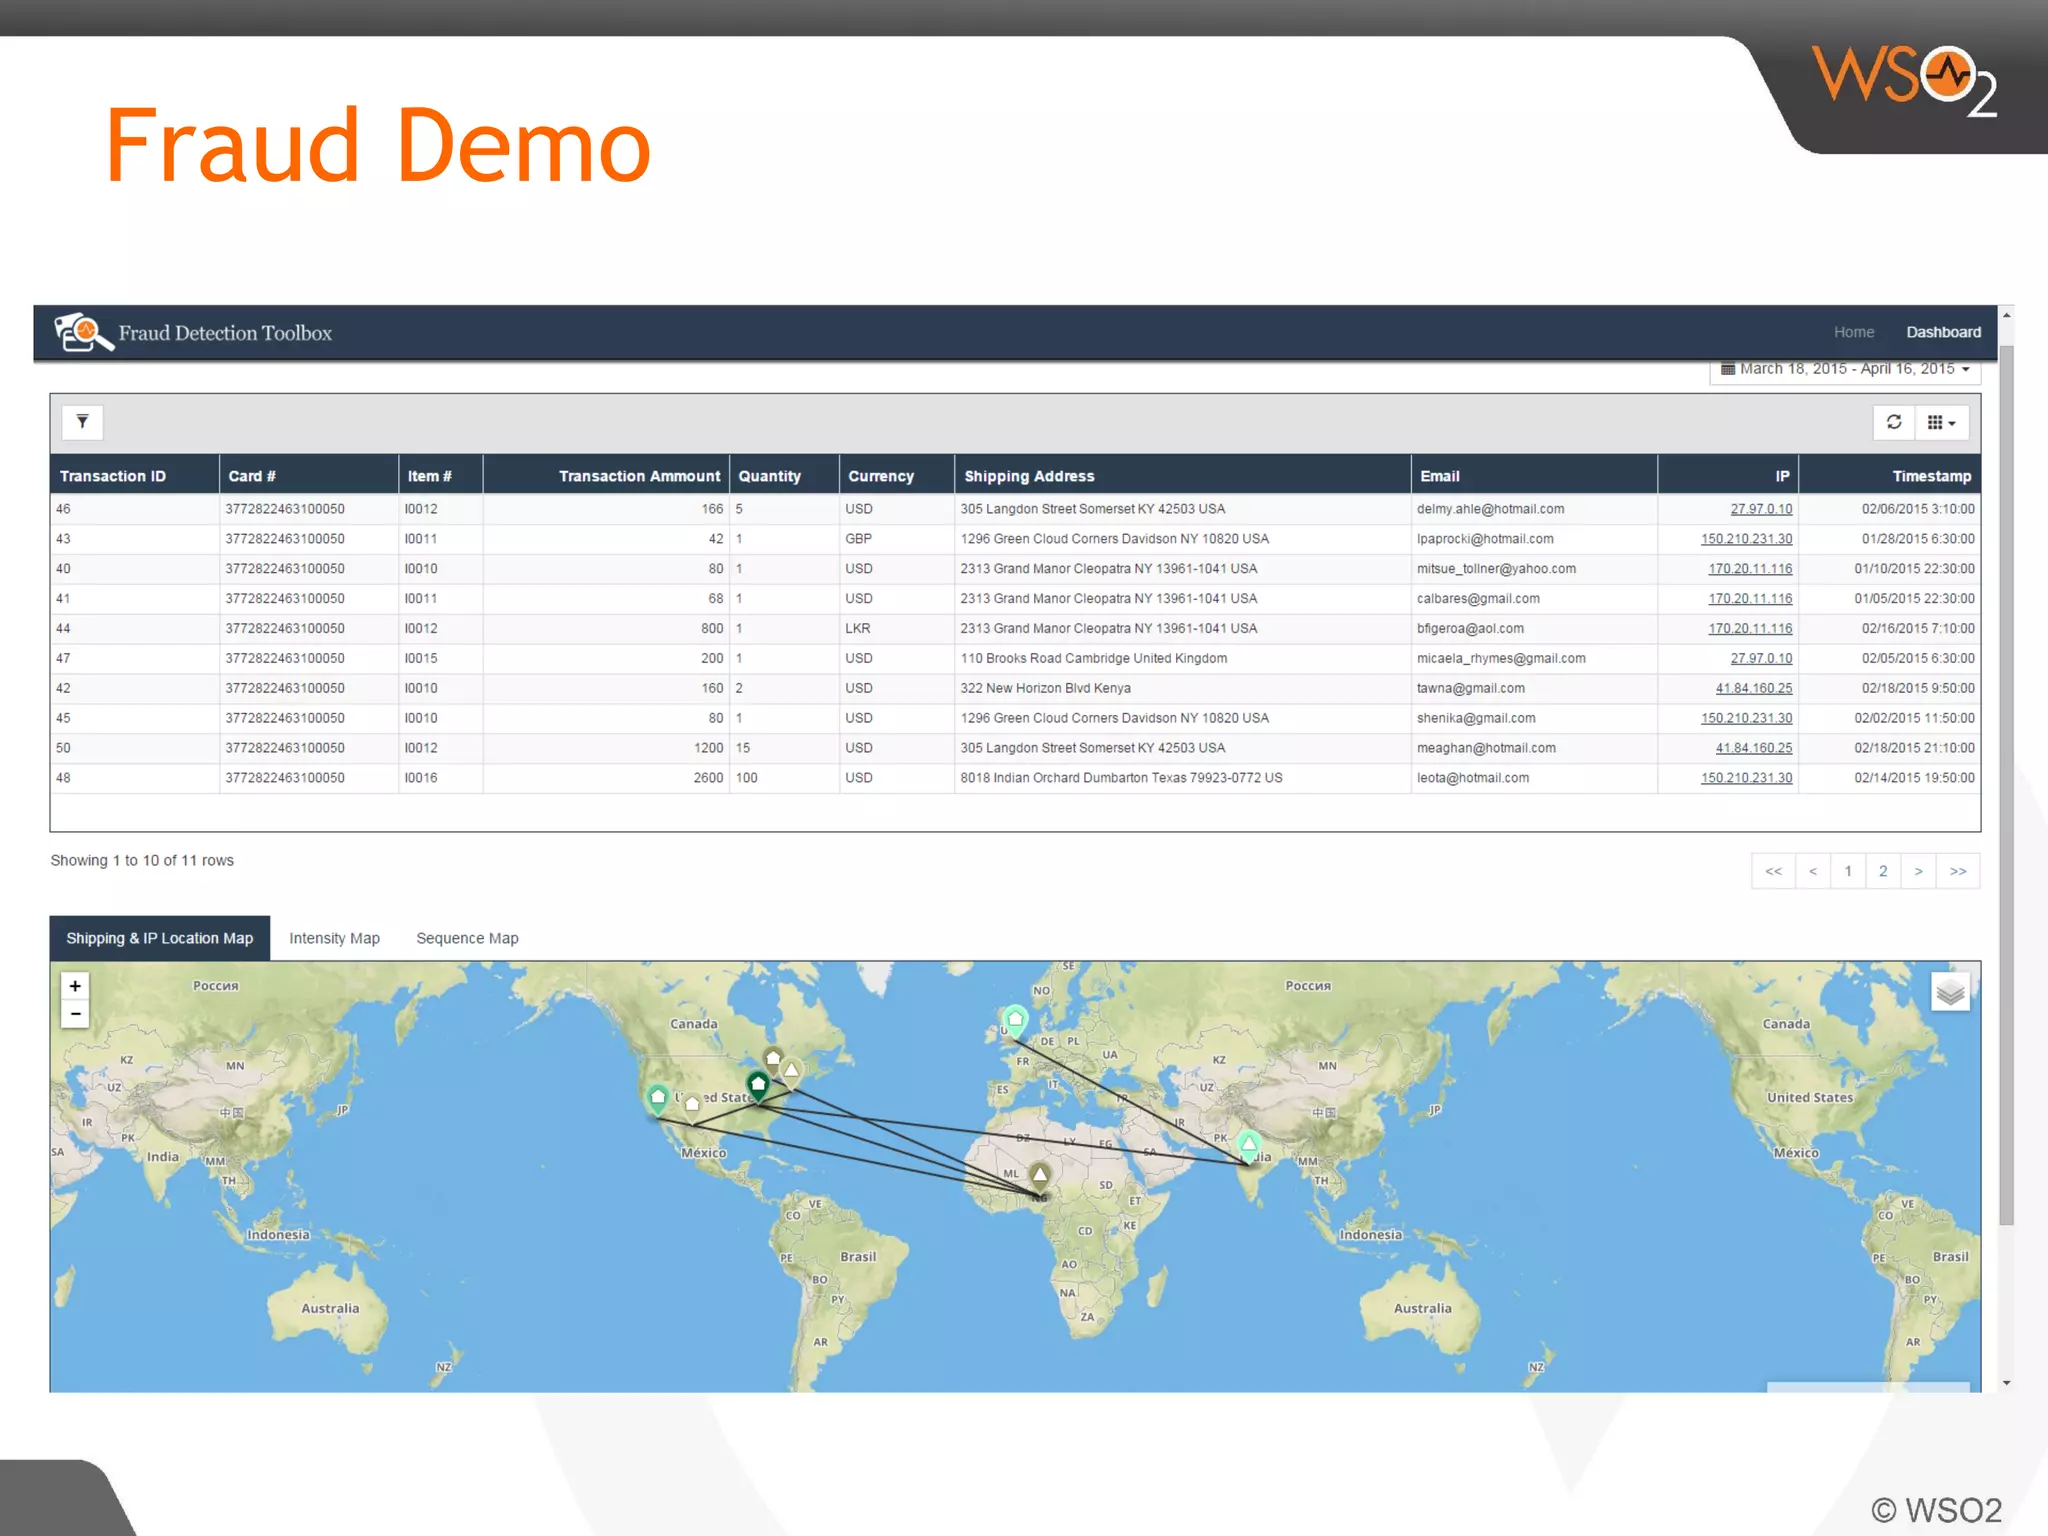Select address 110 Brooks Road Cambridge United Kingdom
Screen dimensions: 2048x1536
1093,658
